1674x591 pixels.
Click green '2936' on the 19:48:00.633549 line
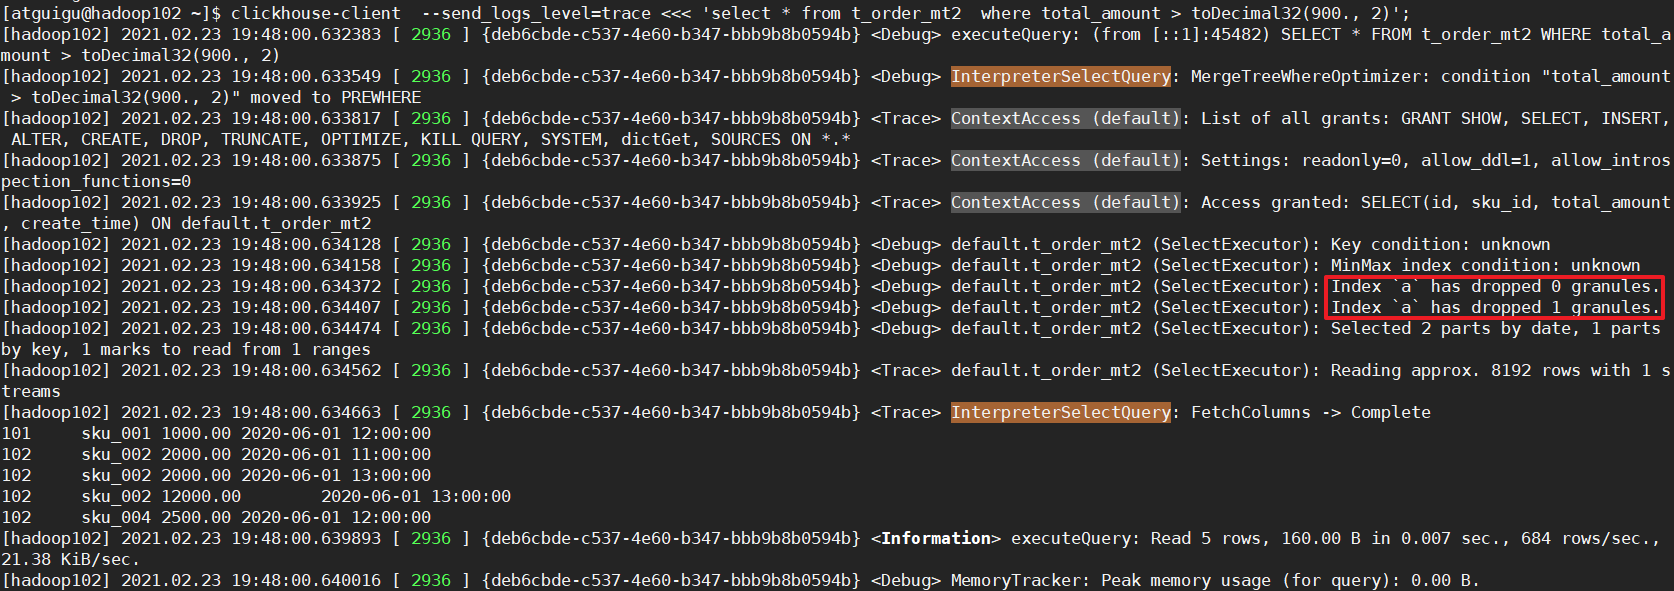431,76
